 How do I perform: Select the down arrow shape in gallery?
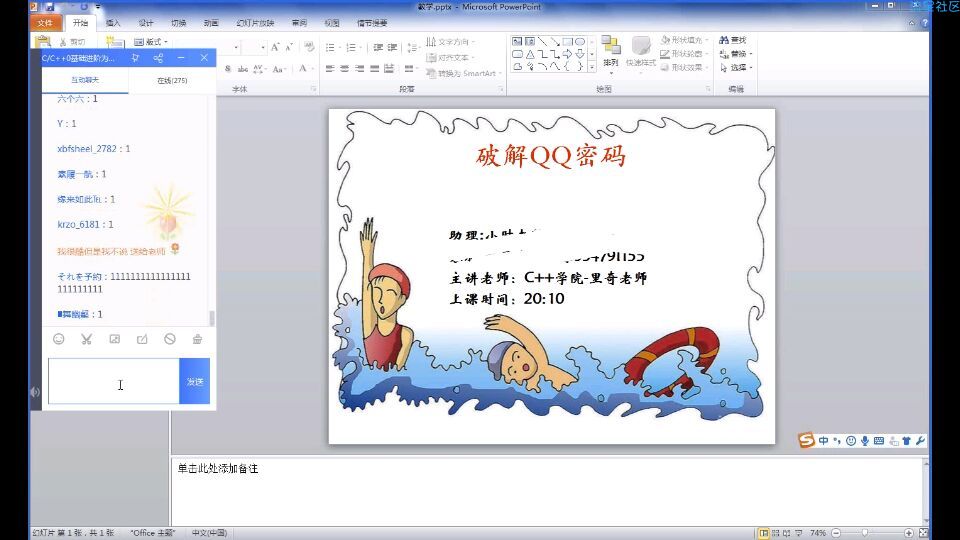[x=579, y=54]
